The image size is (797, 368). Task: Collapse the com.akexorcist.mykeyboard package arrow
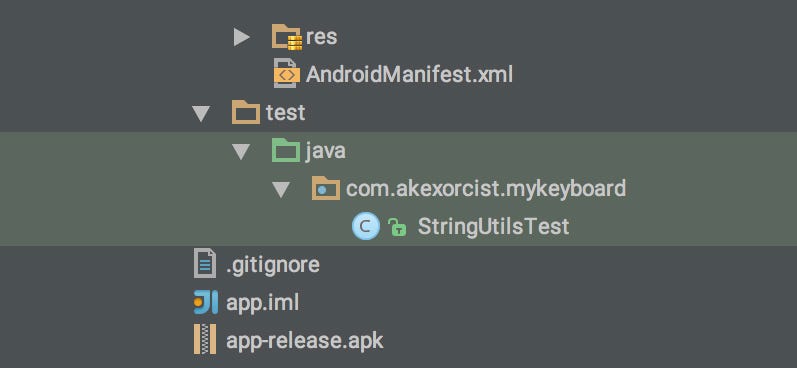(281, 190)
